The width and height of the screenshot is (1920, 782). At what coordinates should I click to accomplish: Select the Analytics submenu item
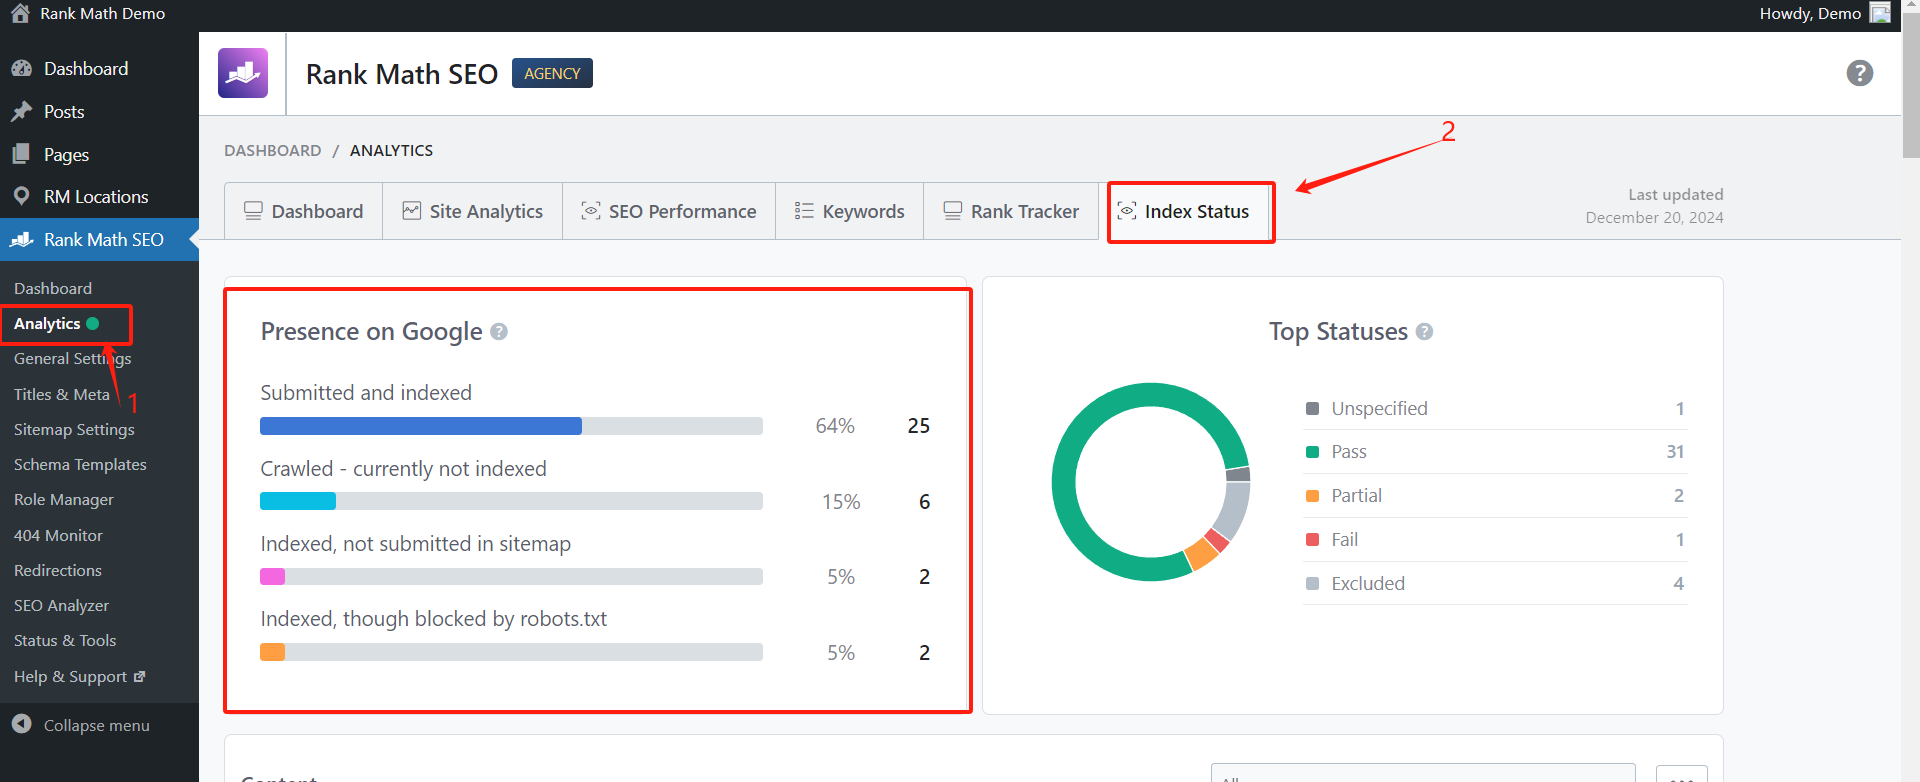tap(56, 323)
